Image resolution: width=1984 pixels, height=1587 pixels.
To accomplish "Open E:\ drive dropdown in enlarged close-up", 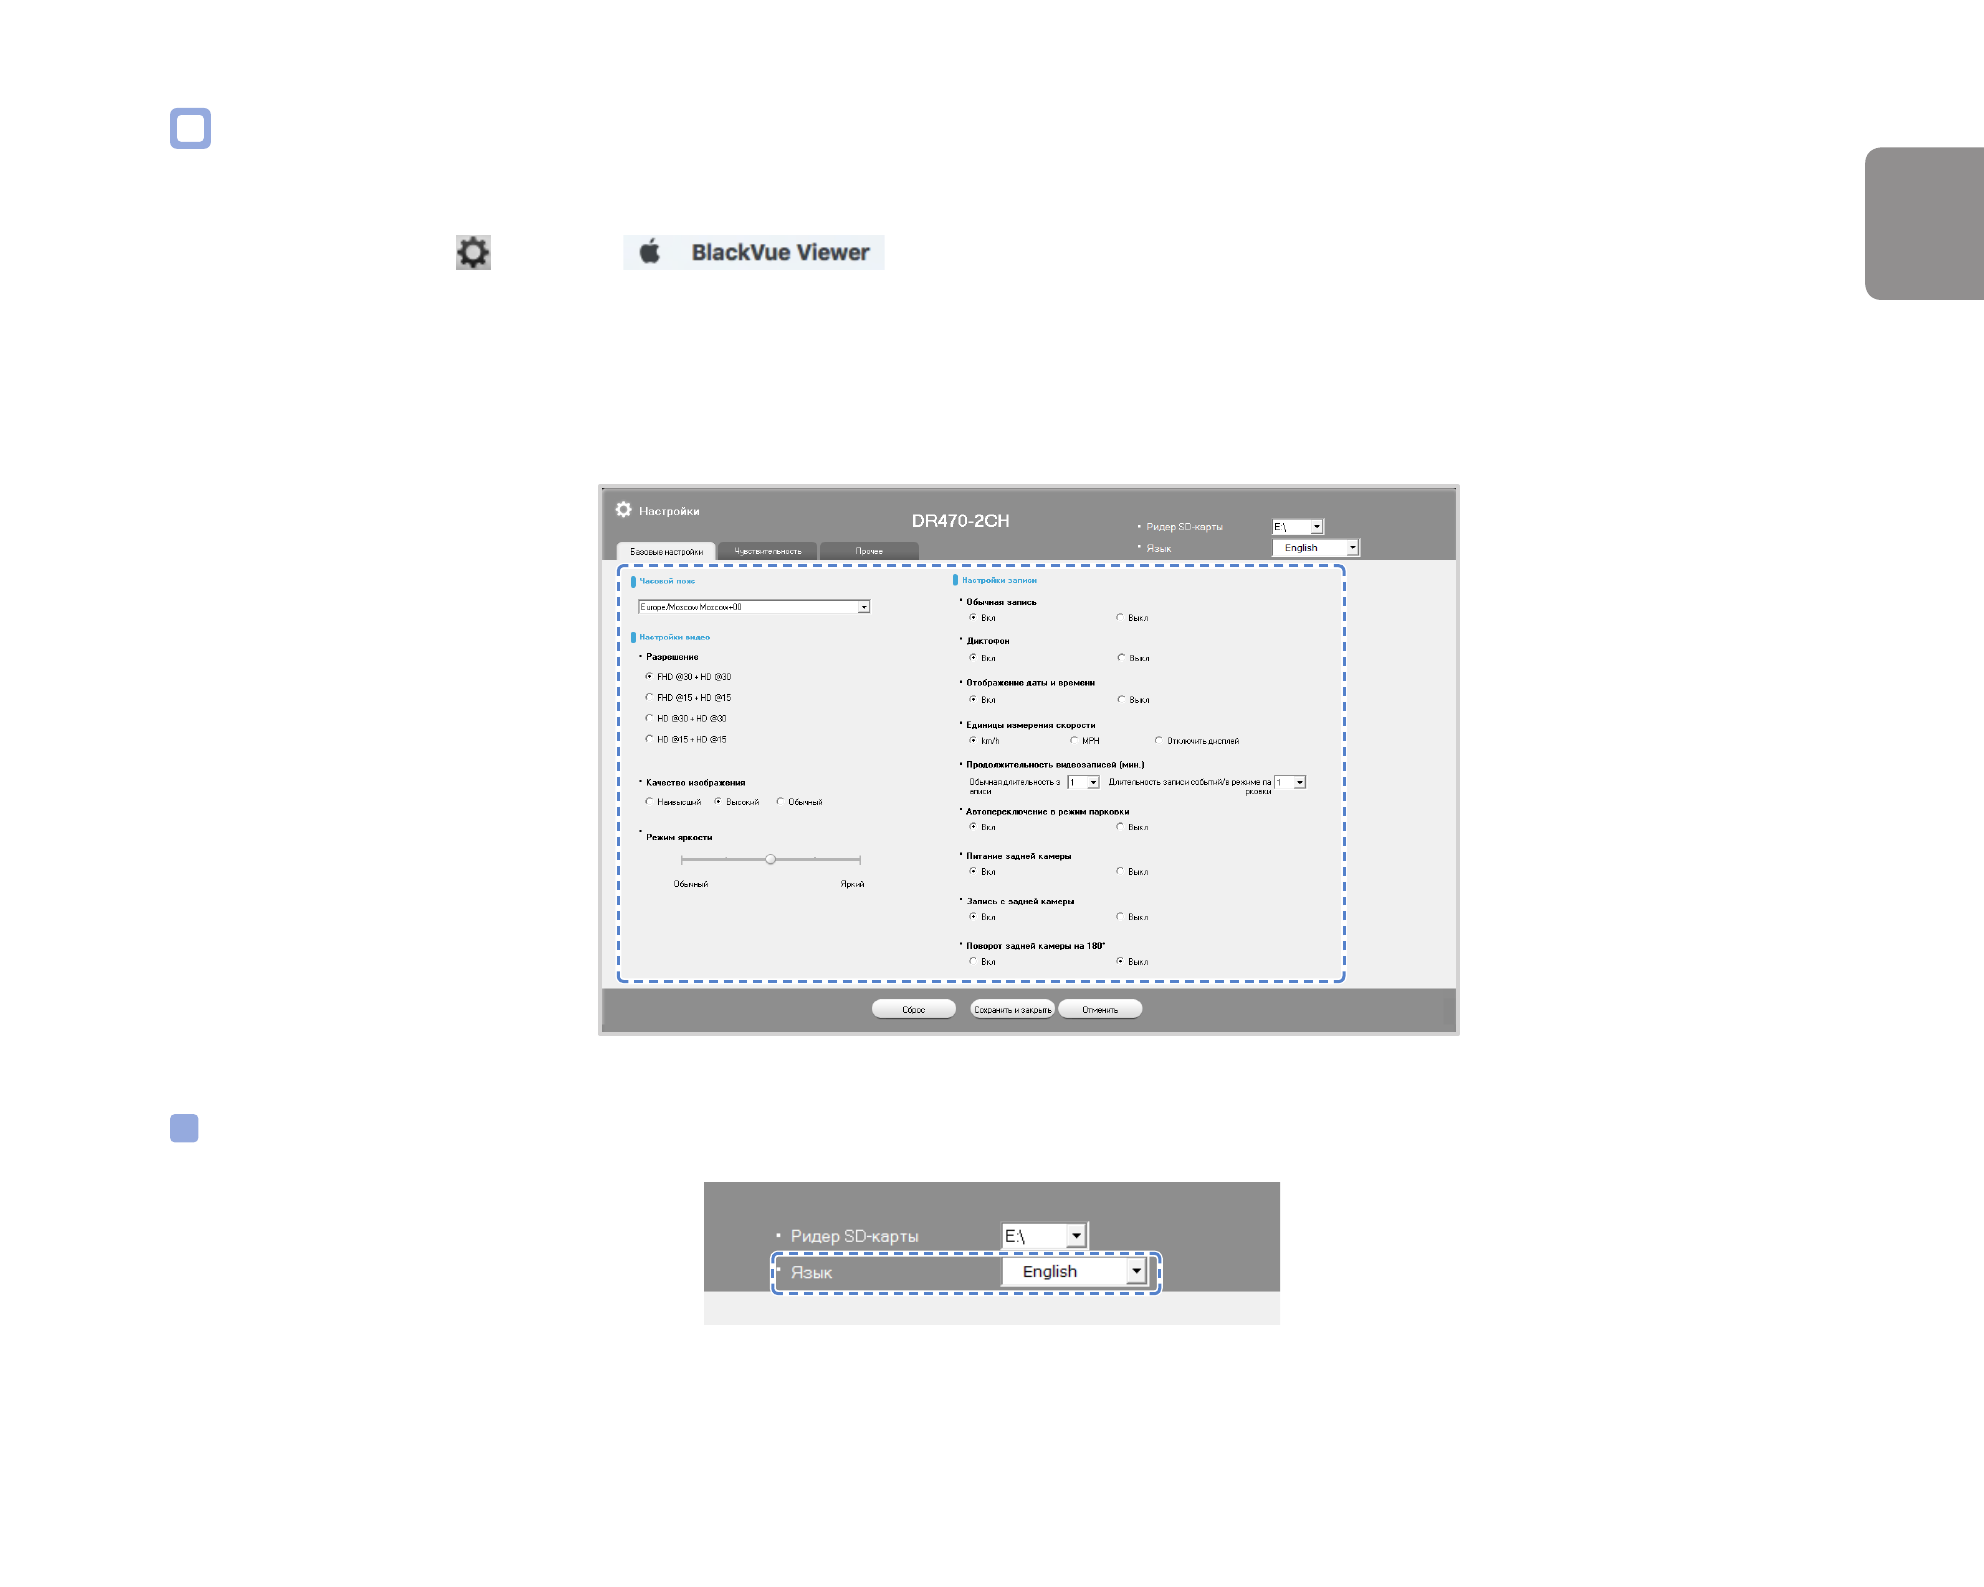I will pos(1044,1236).
